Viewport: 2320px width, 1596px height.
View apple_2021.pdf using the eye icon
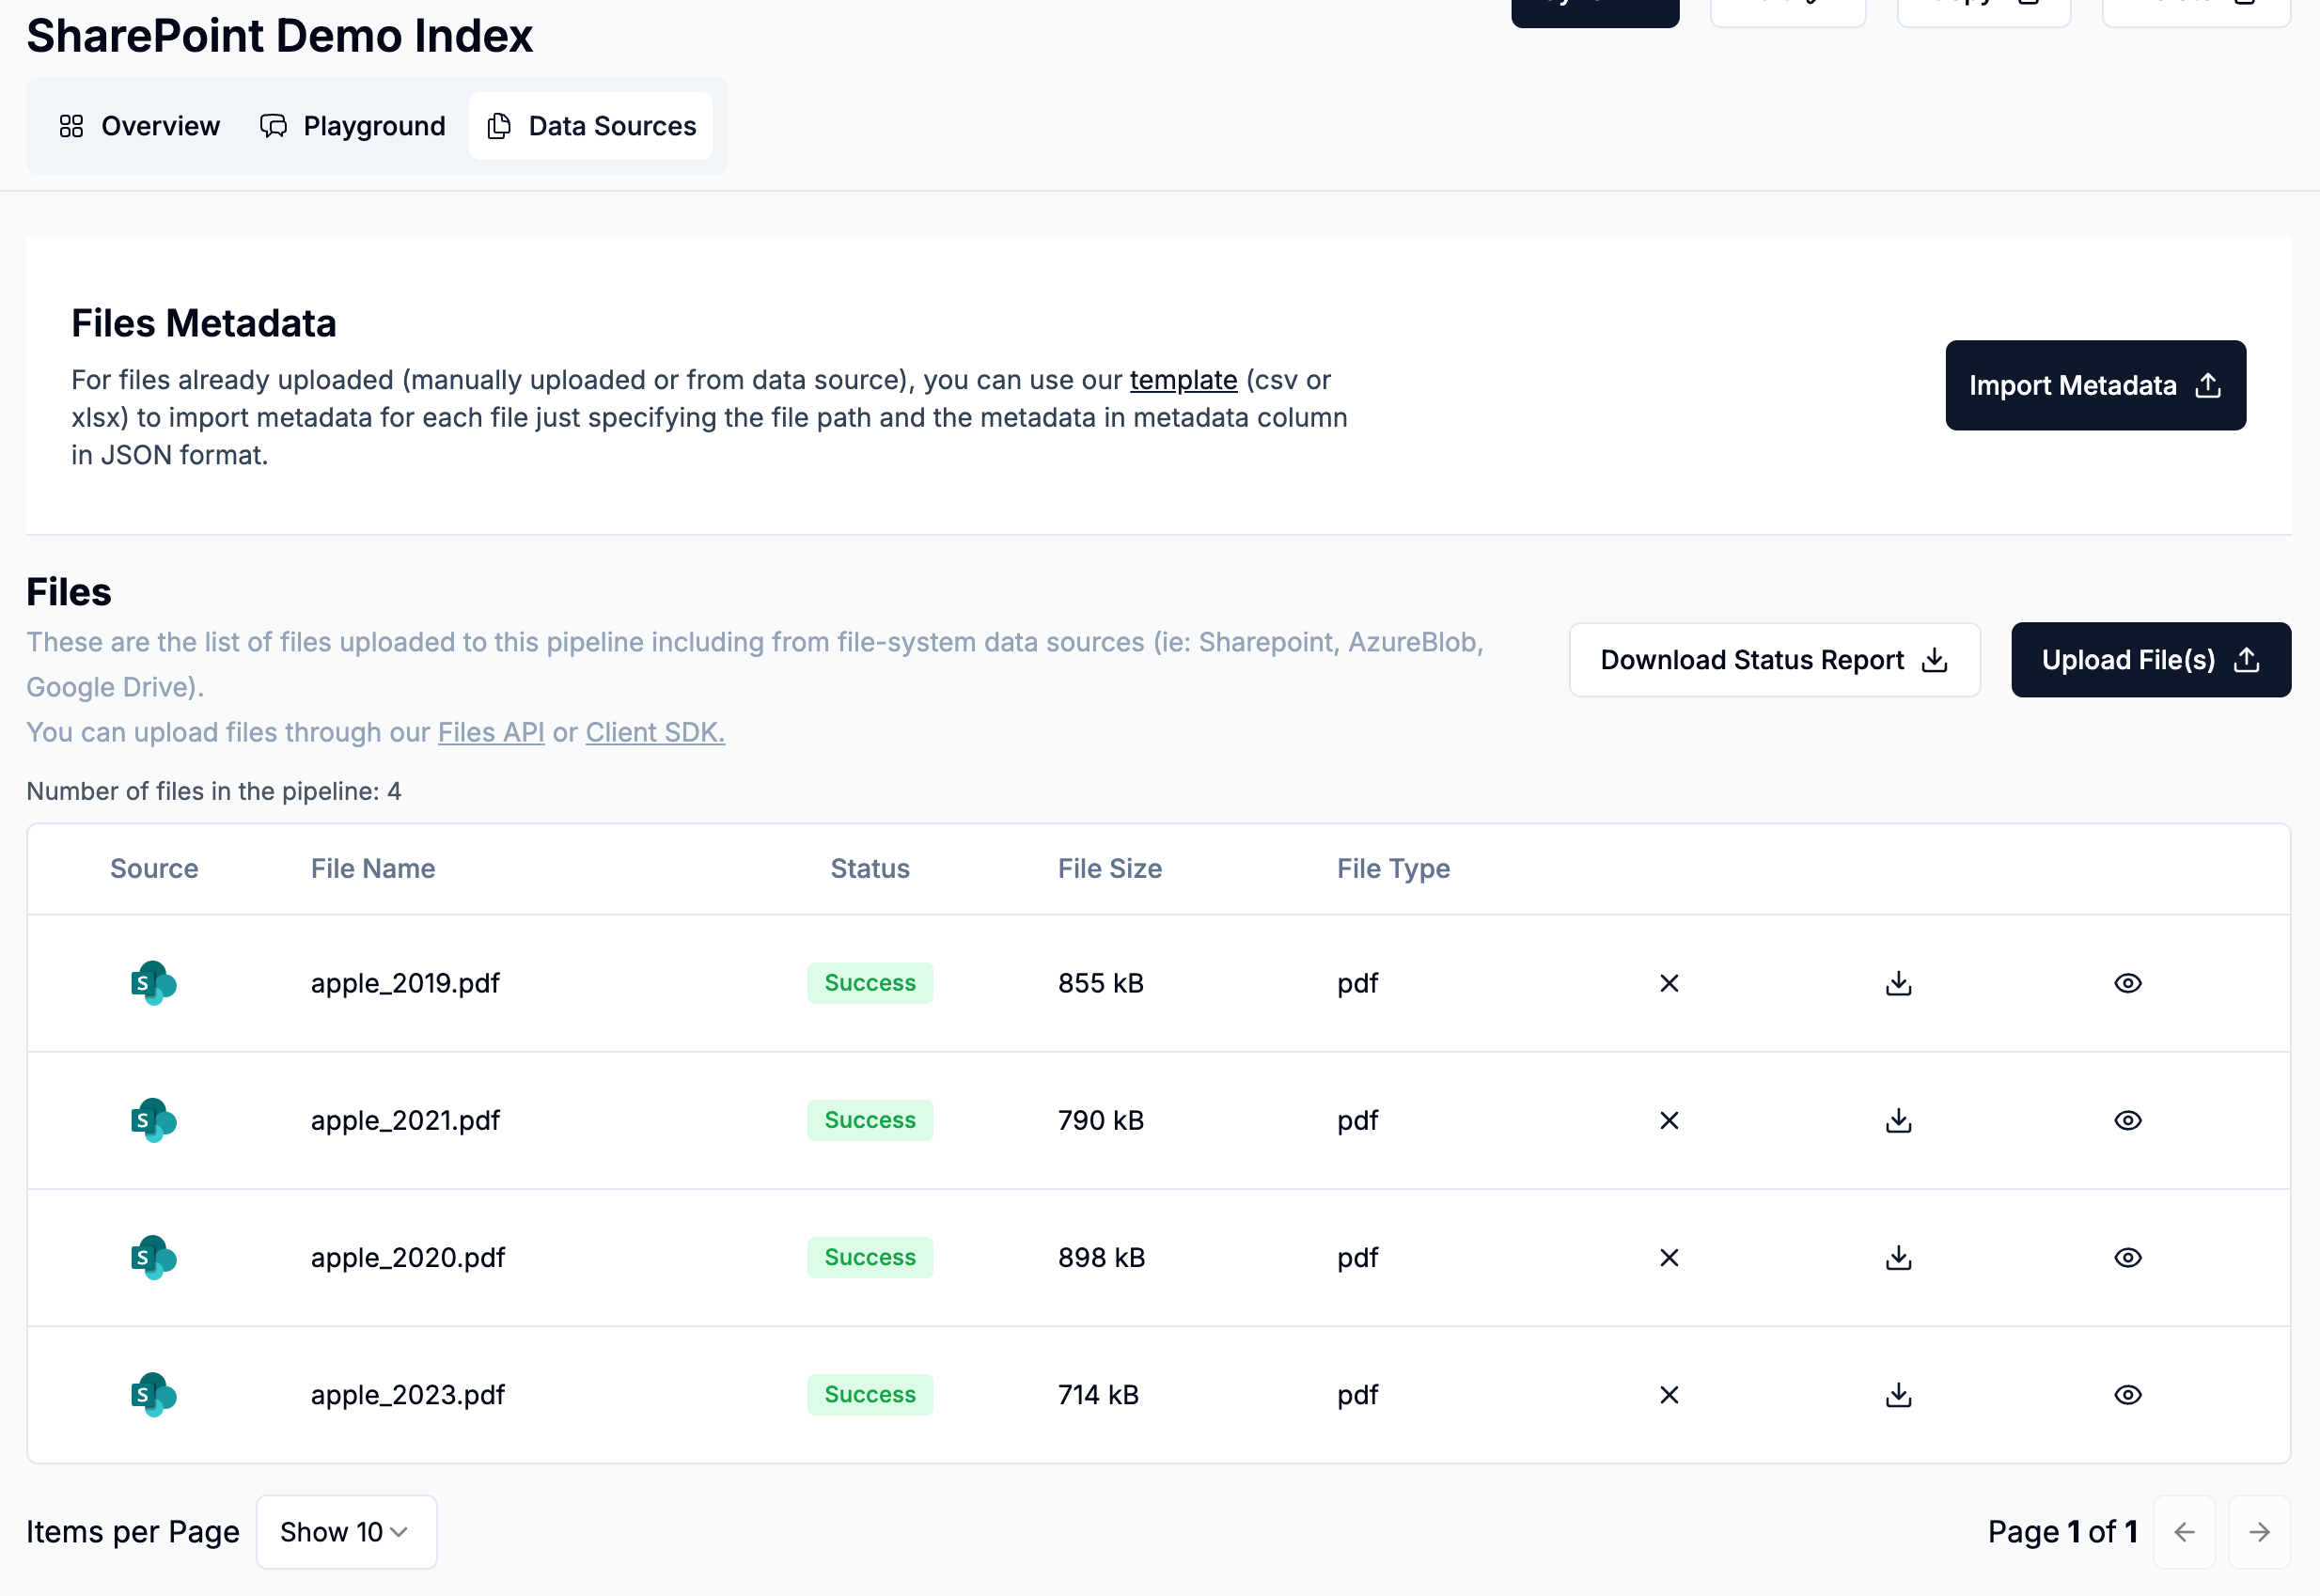2127,1120
